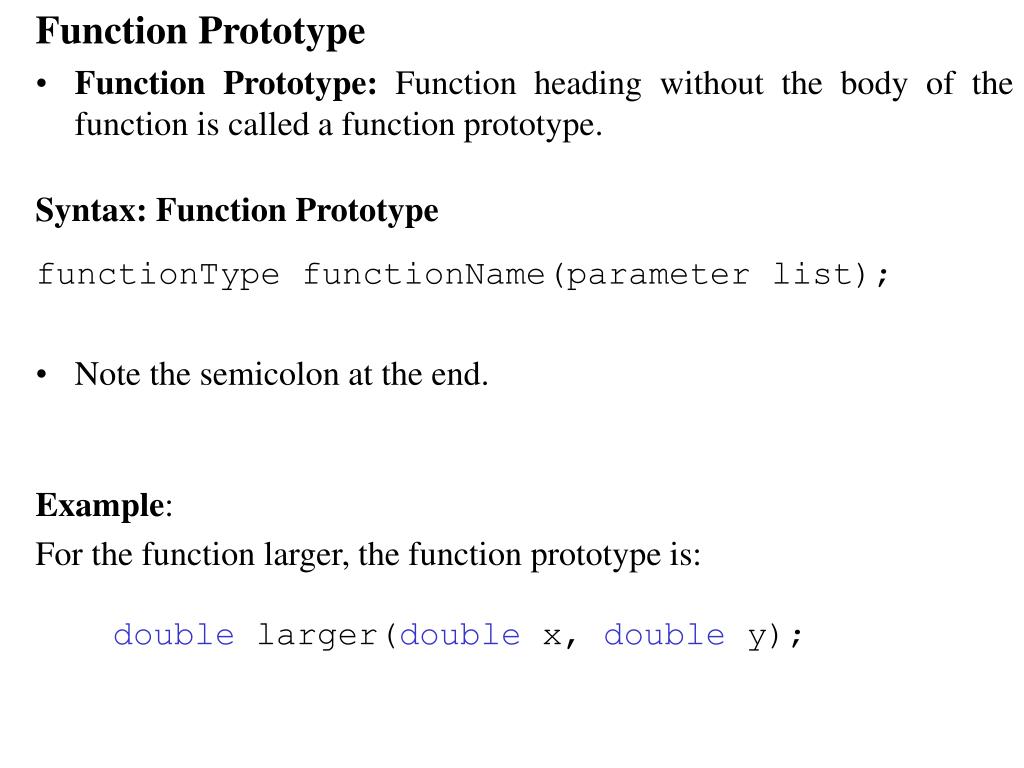Click the word "list" in the syntax line
Image resolution: width=1024 pixels, height=768 pixels.
[811, 274]
